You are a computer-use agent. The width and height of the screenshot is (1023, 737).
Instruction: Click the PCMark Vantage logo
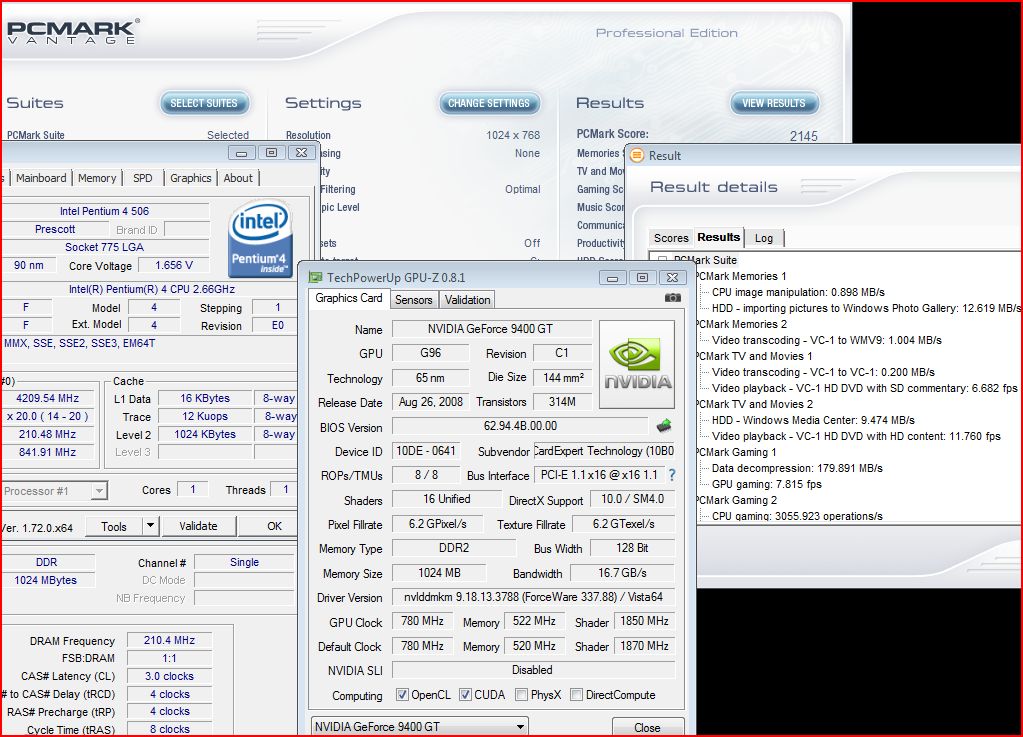point(73,31)
